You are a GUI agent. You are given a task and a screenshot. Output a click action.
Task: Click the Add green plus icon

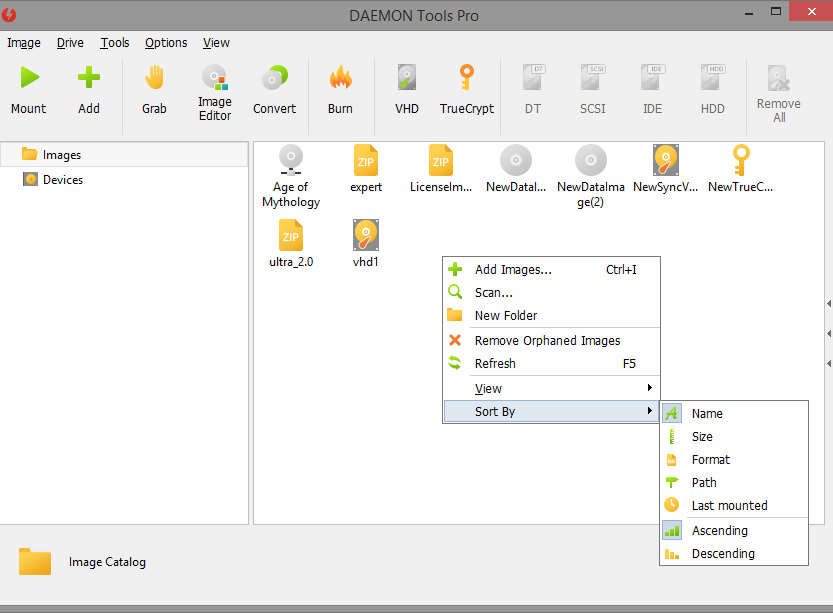click(89, 78)
